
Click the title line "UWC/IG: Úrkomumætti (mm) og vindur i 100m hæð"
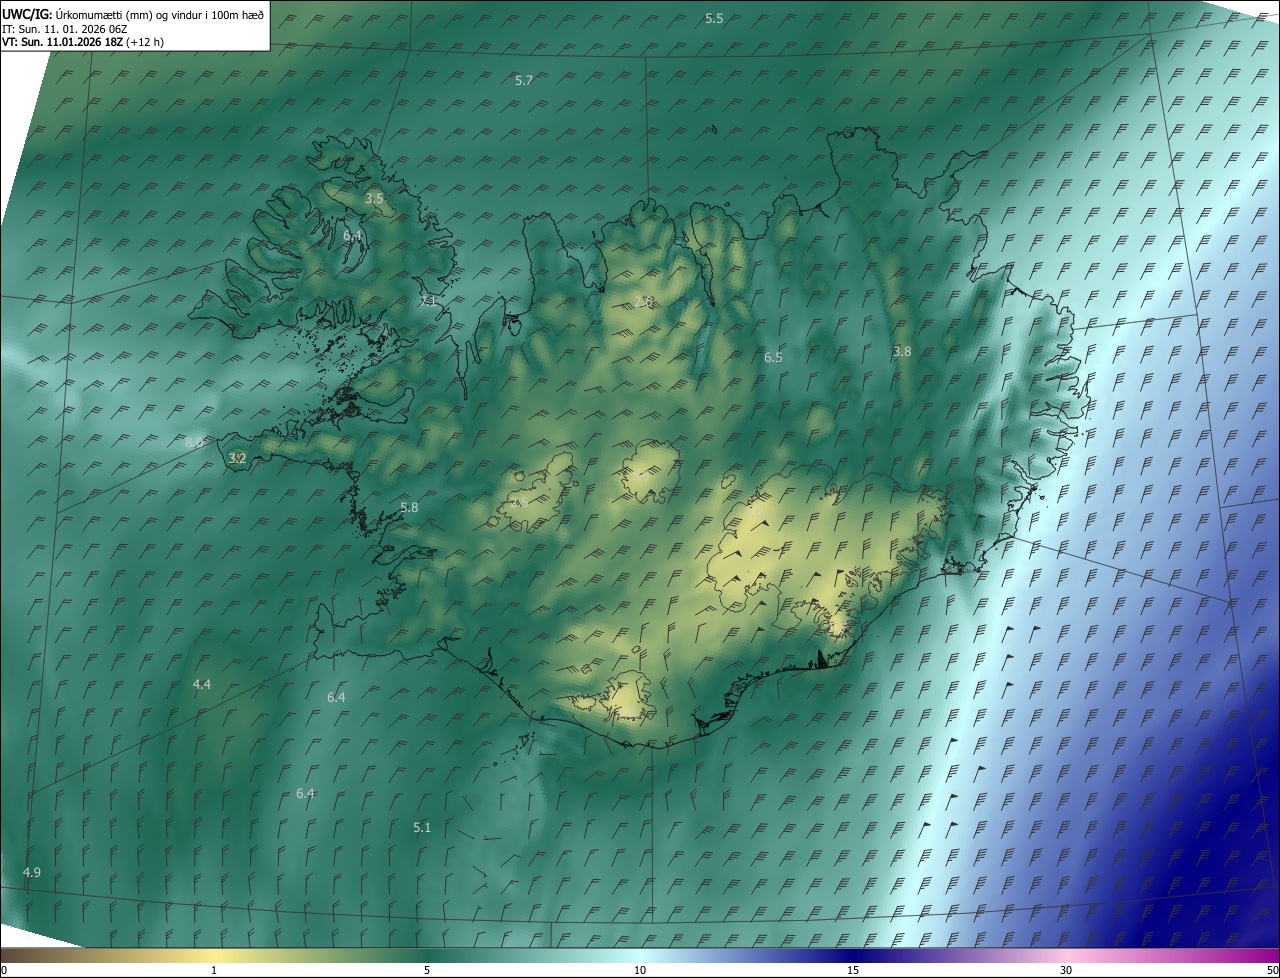pyautogui.click(x=133, y=14)
